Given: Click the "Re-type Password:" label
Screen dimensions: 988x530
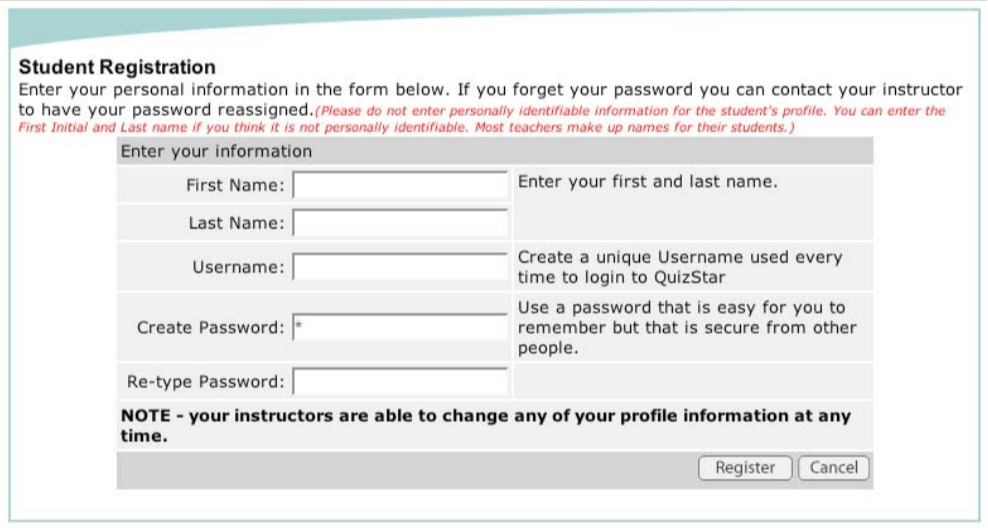Looking at the screenshot, I should pos(205,382).
